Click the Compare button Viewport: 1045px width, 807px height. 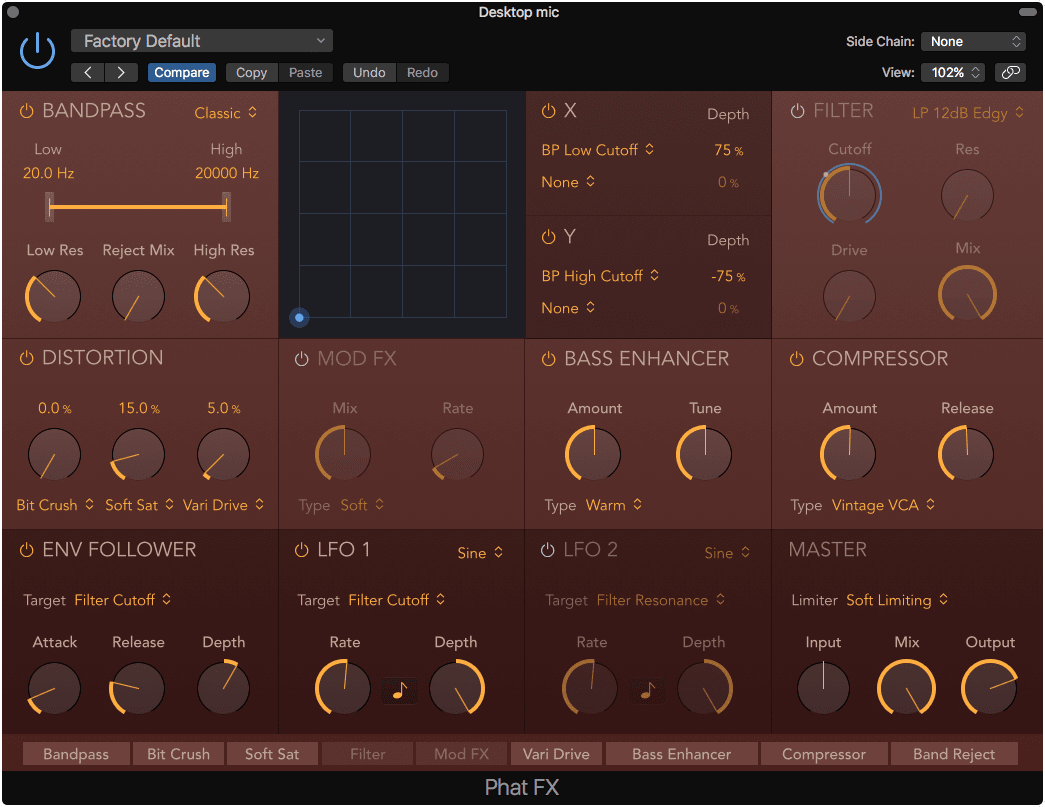182,73
